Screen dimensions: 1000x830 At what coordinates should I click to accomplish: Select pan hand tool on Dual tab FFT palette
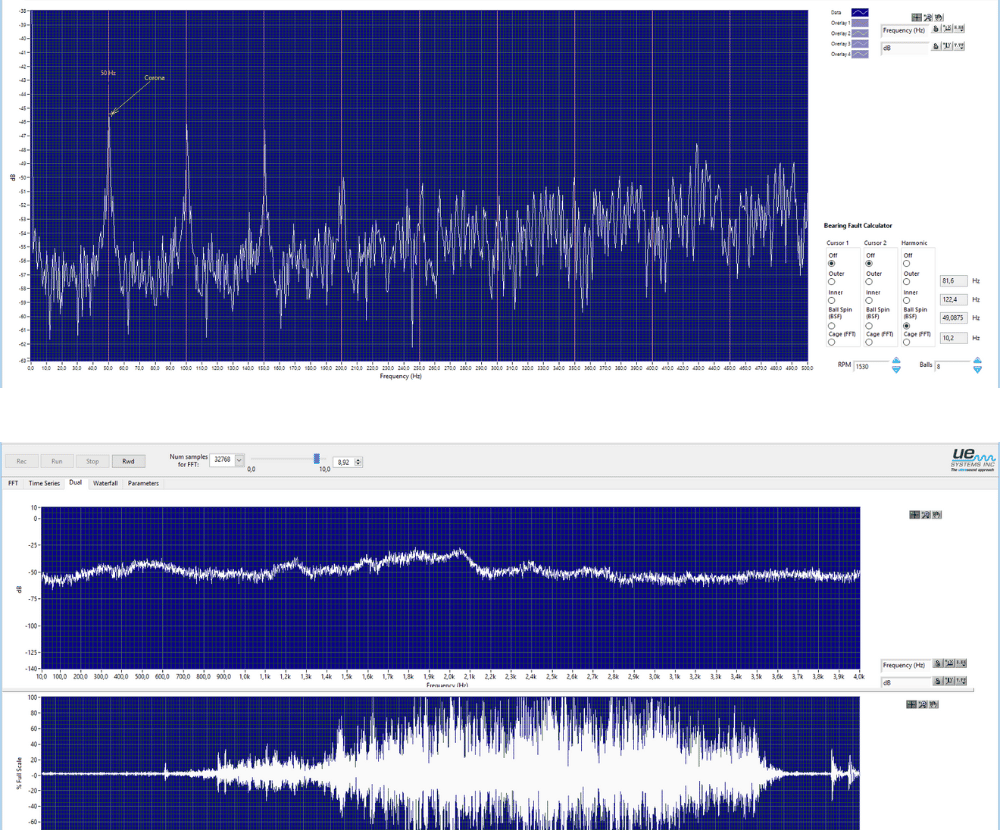936,514
